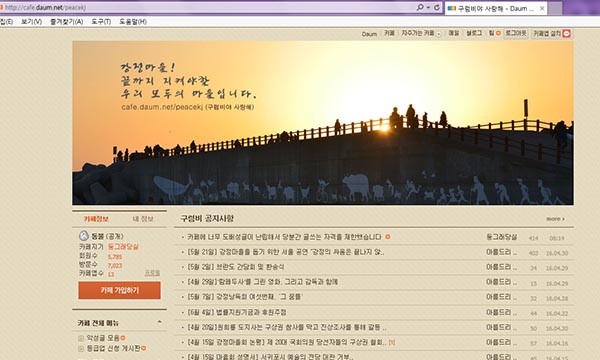Click author 둥그래당실 on first notice row
The height and width of the screenshot is (360, 600).
501,237
